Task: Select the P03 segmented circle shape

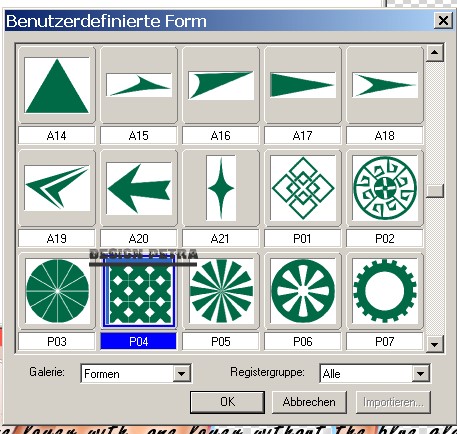Action: pos(57,291)
